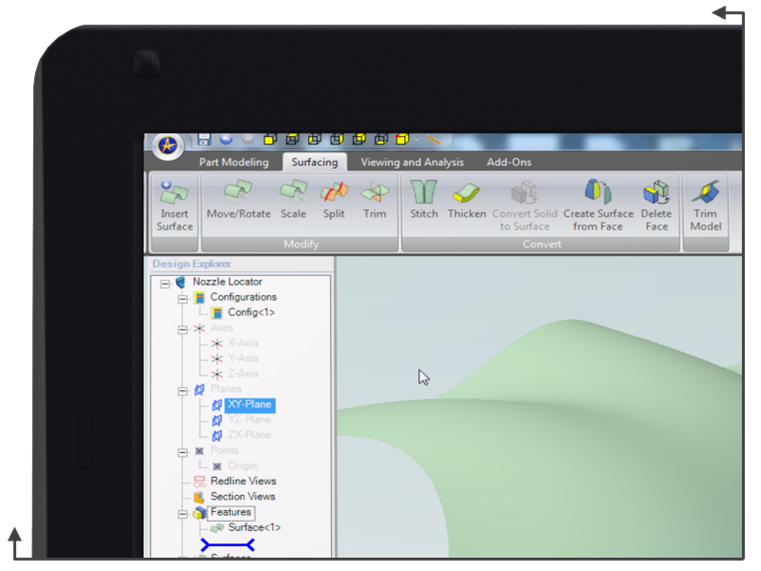Click the Save disk icon
The height and width of the screenshot is (571, 761).
pyautogui.click(x=204, y=140)
